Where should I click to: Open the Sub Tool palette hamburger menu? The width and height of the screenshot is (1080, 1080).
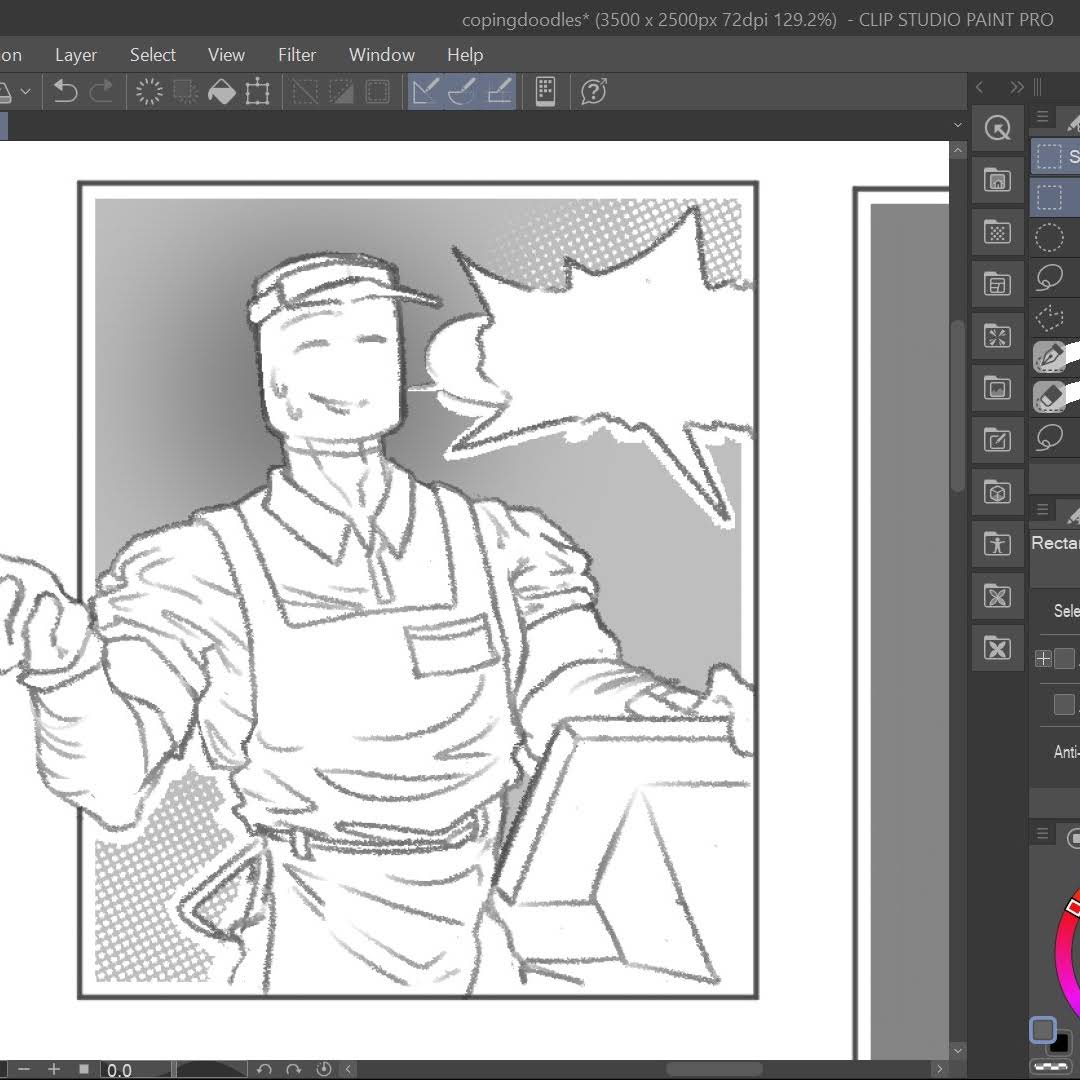click(x=1043, y=116)
